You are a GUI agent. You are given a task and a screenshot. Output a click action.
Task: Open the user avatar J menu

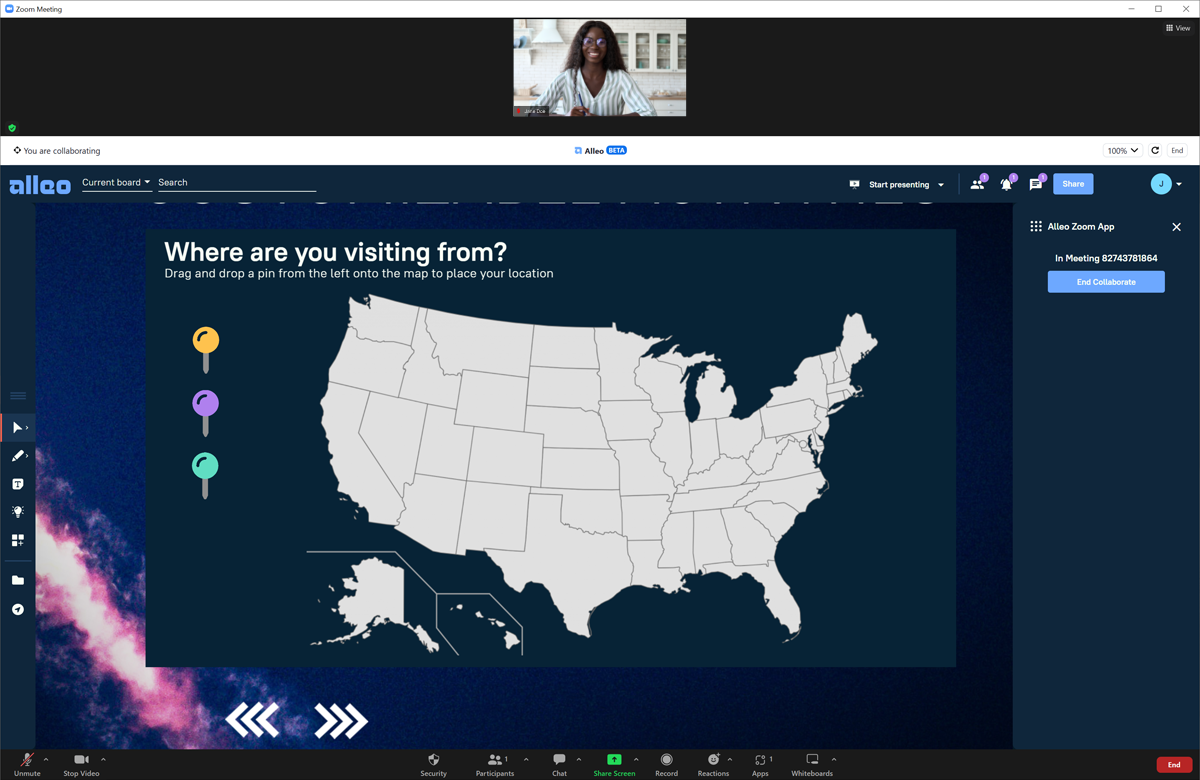coord(1166,184)
